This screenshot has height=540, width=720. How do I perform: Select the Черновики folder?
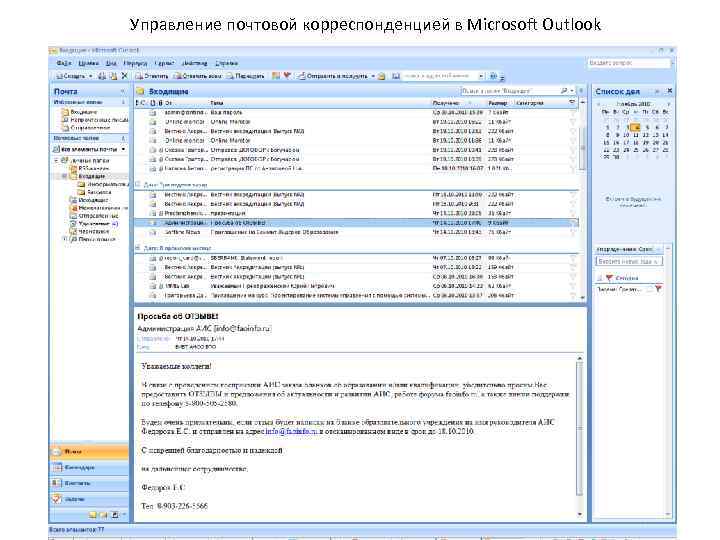point(90,231)
